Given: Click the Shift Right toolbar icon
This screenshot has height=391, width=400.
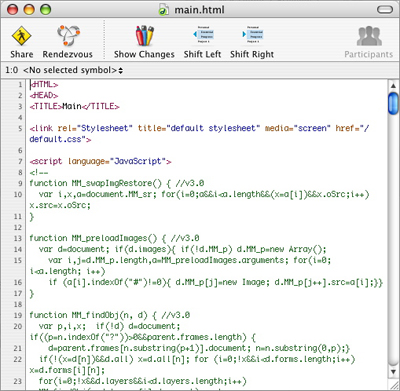Looking at the screenshot, I should [252, 34].
